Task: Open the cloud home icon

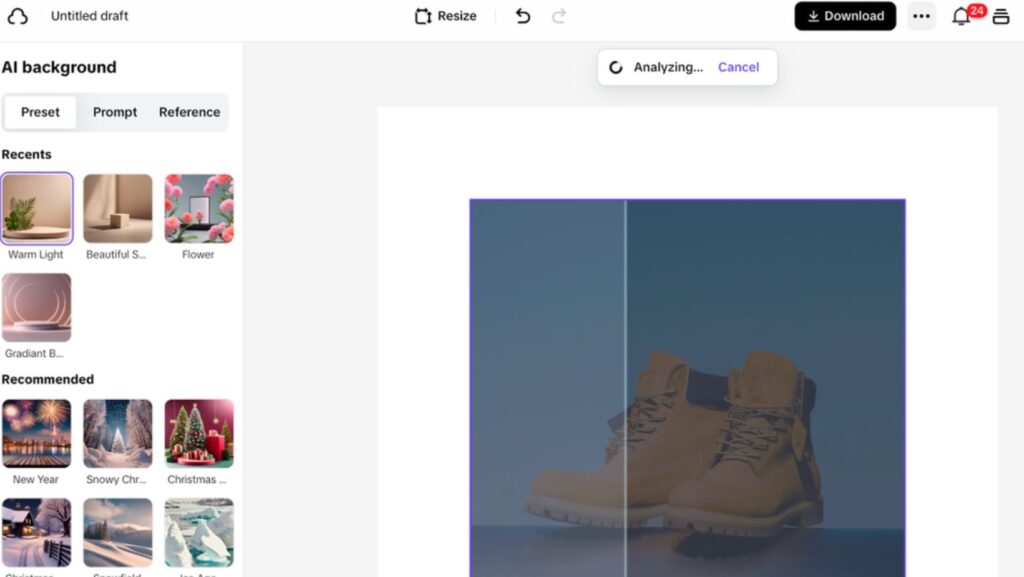Action: click(18, 16)
